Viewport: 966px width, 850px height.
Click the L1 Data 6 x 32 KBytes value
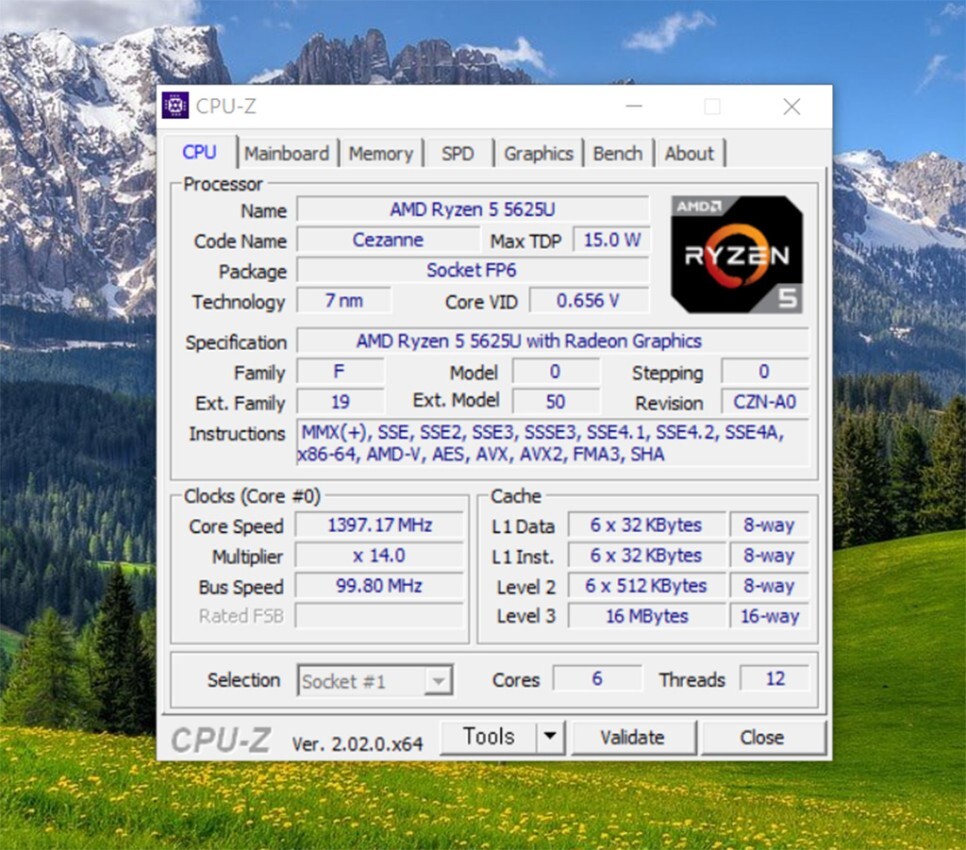[647, 525]
